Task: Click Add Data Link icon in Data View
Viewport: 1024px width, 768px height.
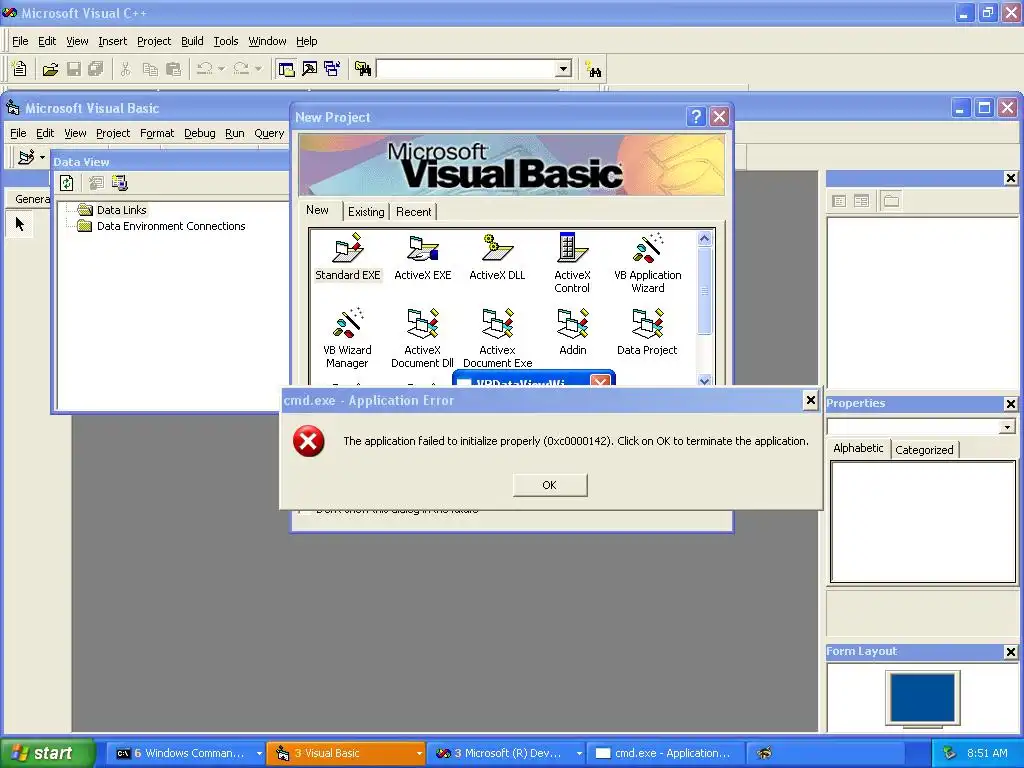Action: coord(96,183)
